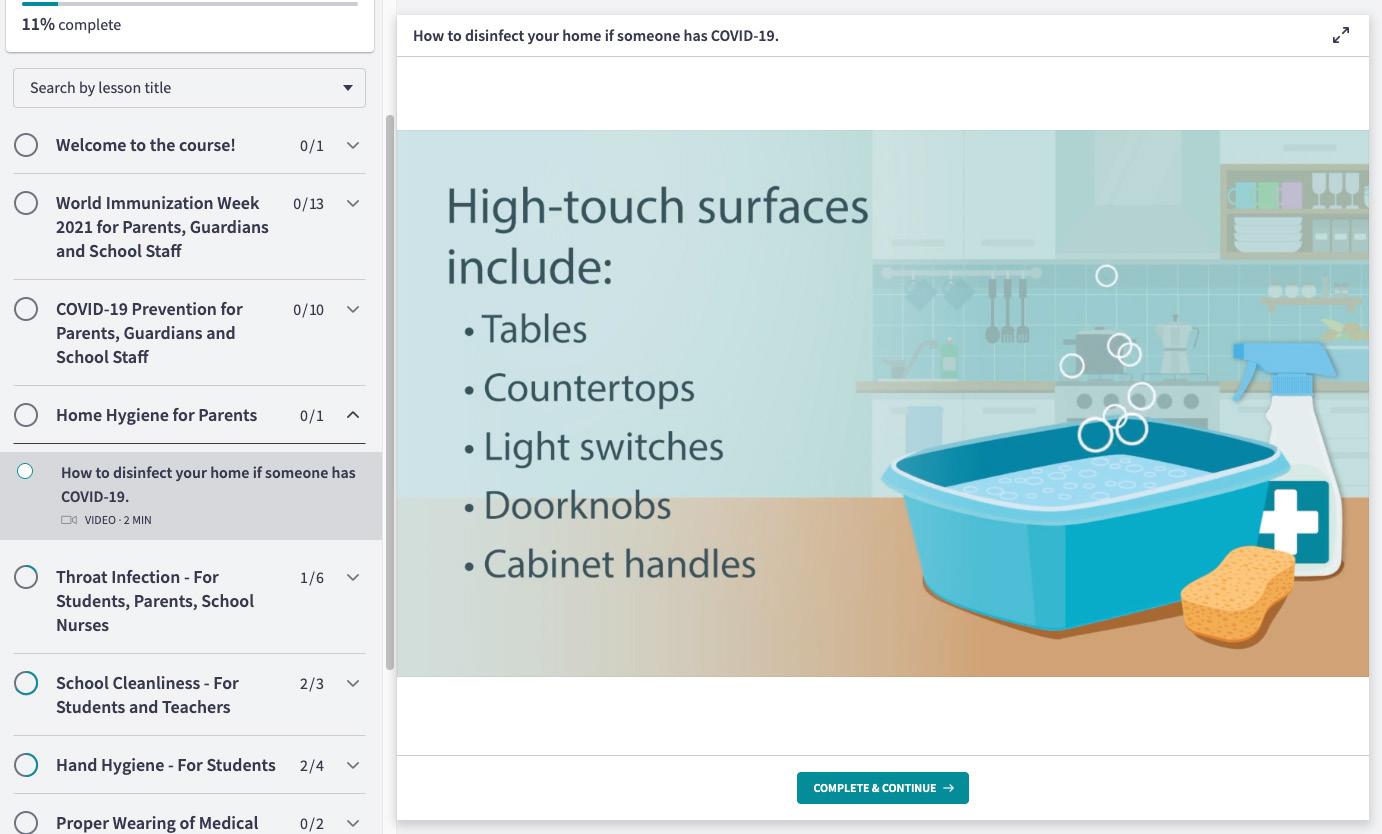This screenshot has height=834, width=1382.
Task: Open World Immunization Week 2021 section title
Action: pos(162,227)
